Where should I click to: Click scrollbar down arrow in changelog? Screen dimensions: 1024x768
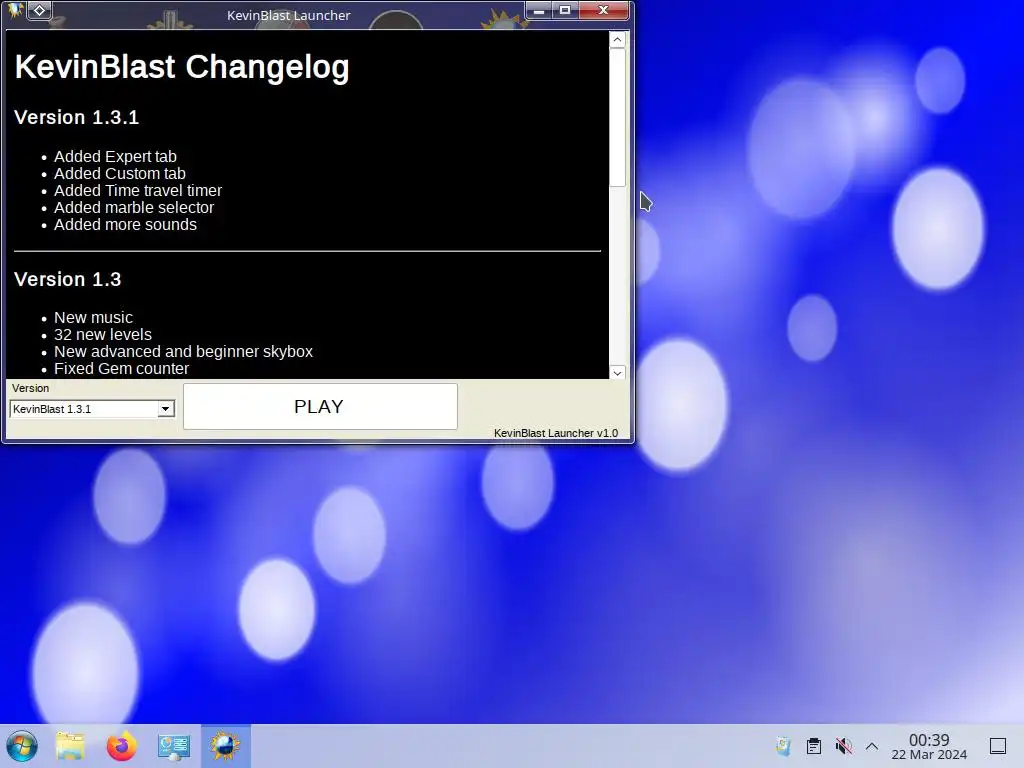pos(617,373)
